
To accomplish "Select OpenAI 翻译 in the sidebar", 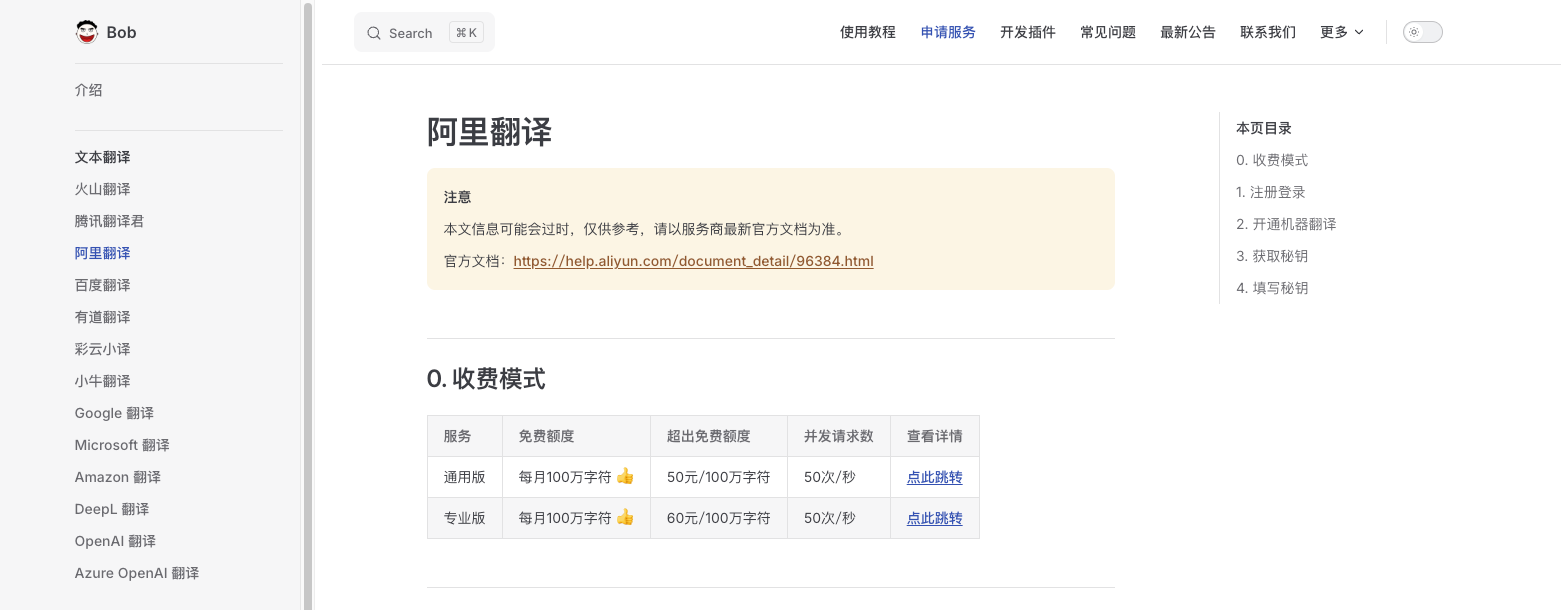I will pyautogui.click(x=116, y=541).
